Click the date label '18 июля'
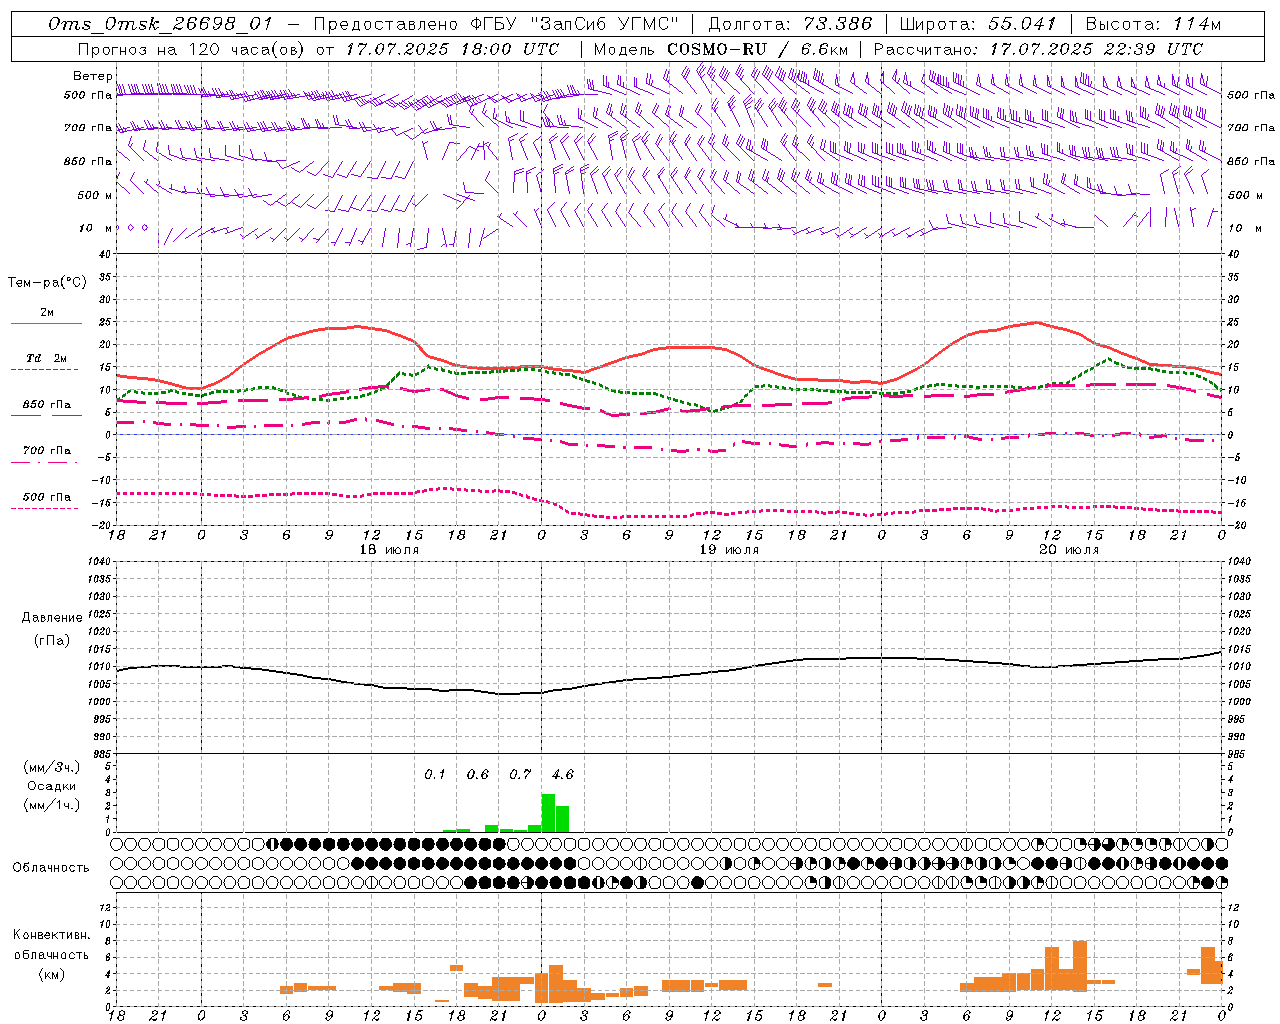This screenshot has width=1280, height=1024. click(x=390, y=550)
